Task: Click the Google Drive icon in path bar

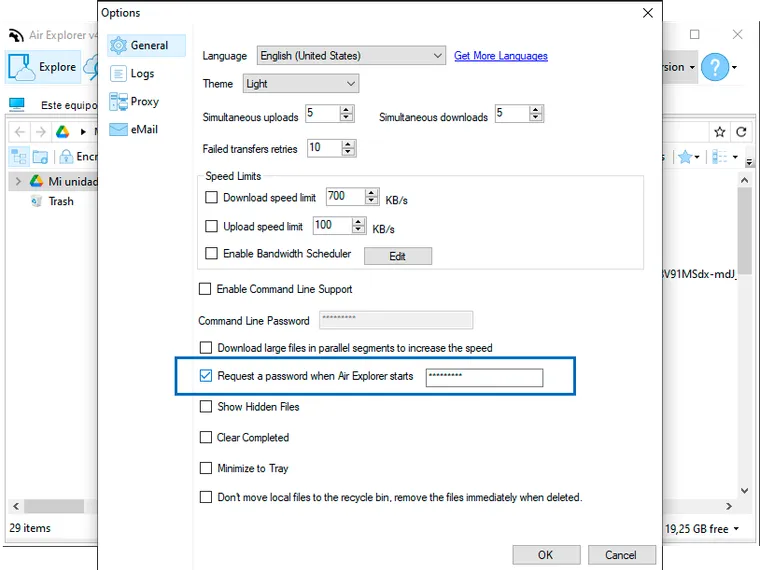Action: (x=63, y=132)
